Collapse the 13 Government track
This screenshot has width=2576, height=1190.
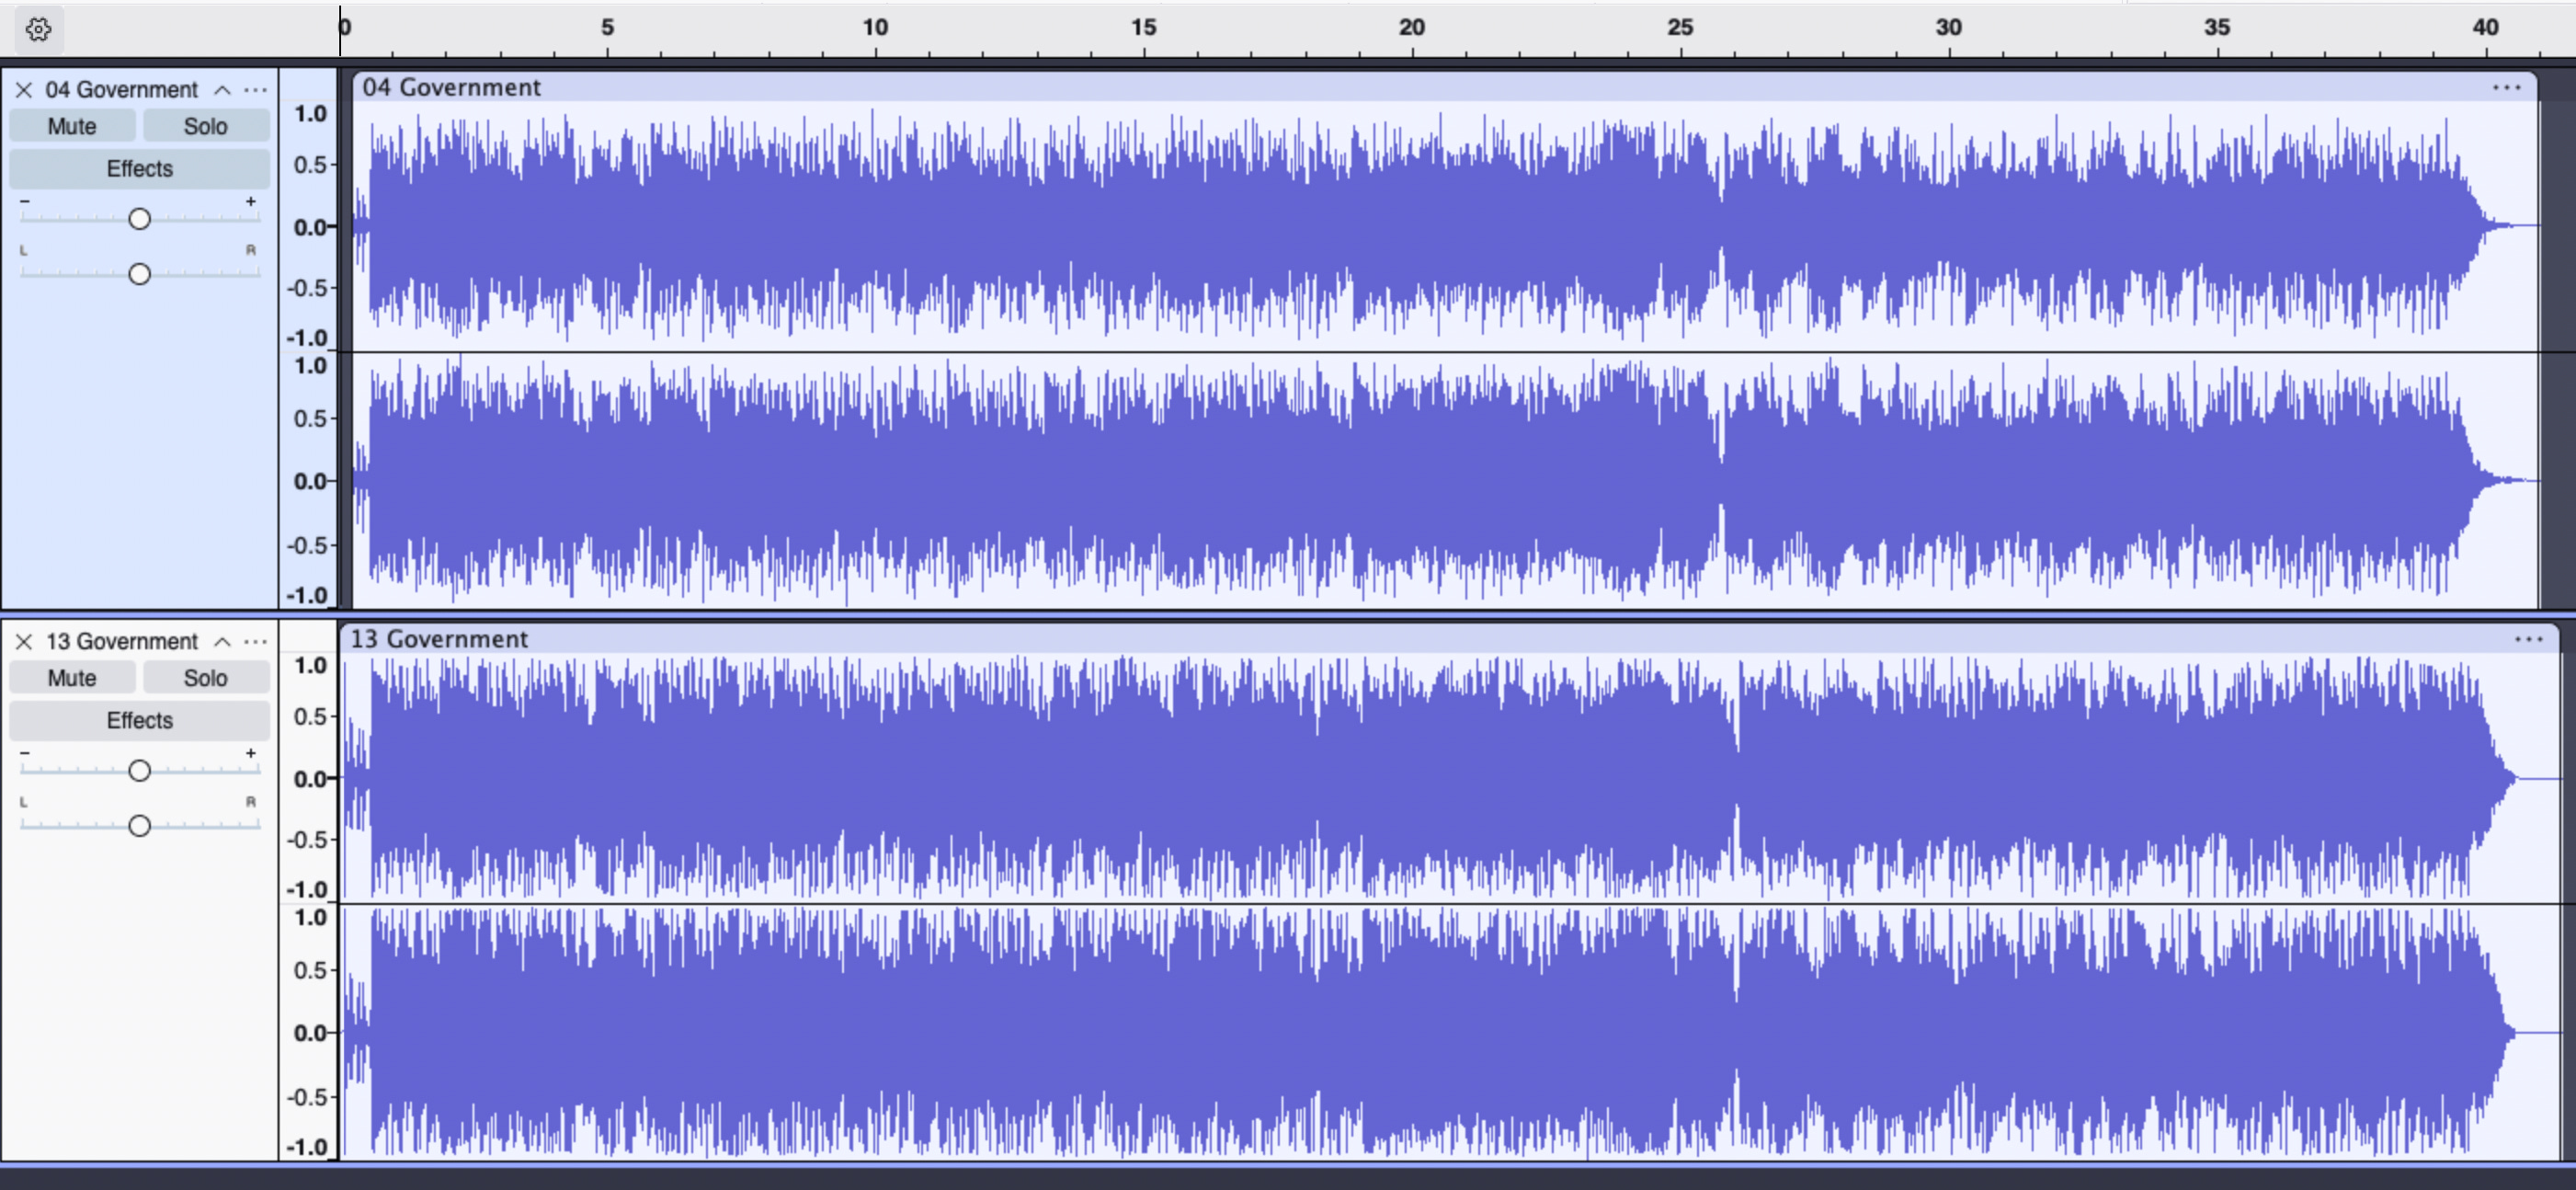coord(222,642)
